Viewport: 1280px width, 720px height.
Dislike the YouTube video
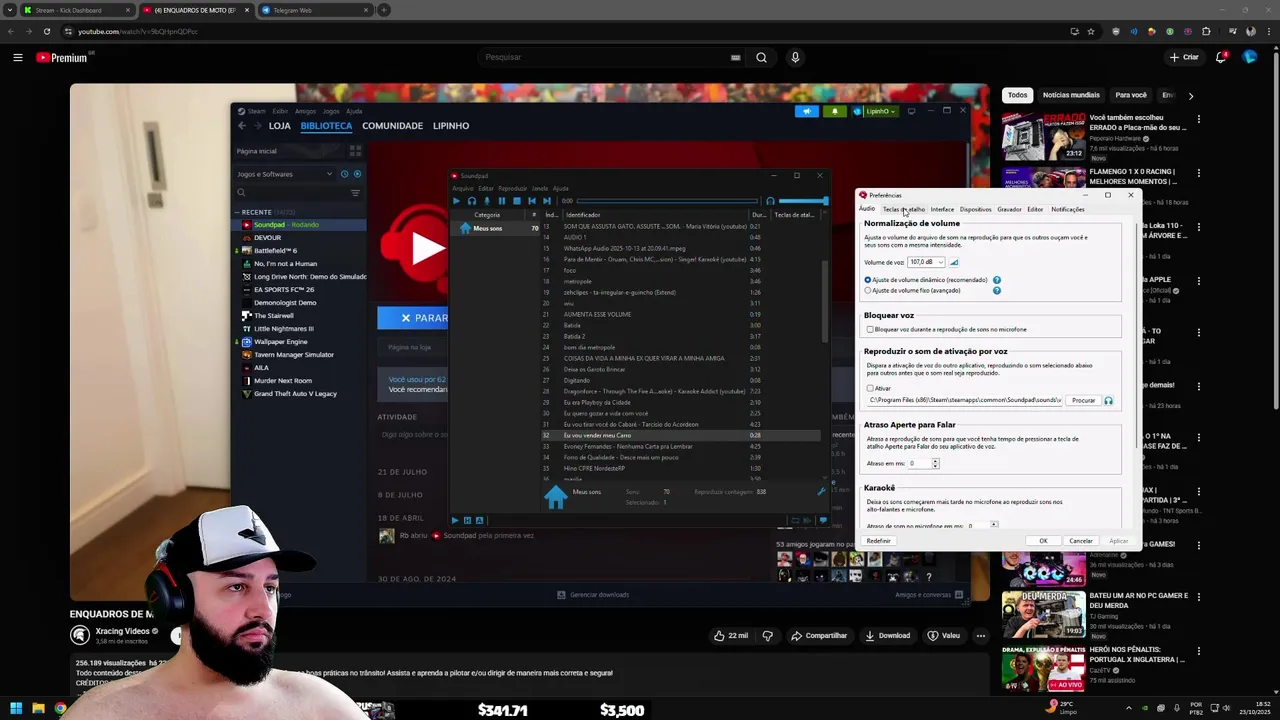pos(768,635)
